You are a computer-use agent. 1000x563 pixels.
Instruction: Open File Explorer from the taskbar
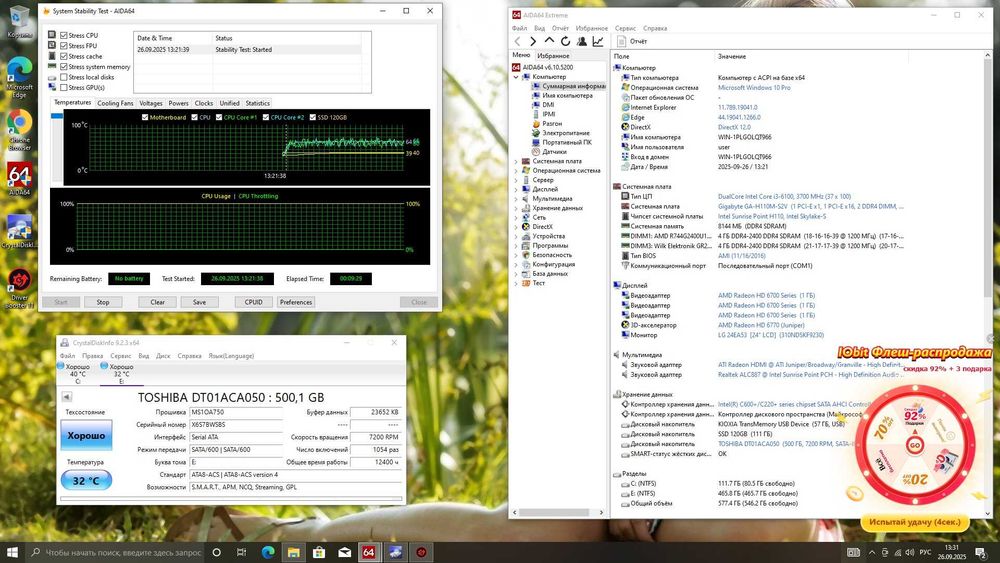[293, 552]
